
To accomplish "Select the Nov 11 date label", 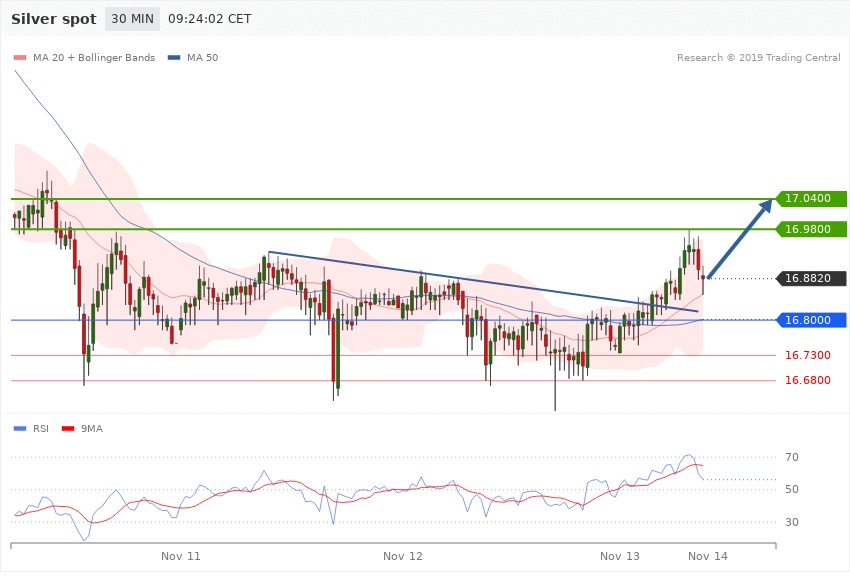I will (181, 555).
